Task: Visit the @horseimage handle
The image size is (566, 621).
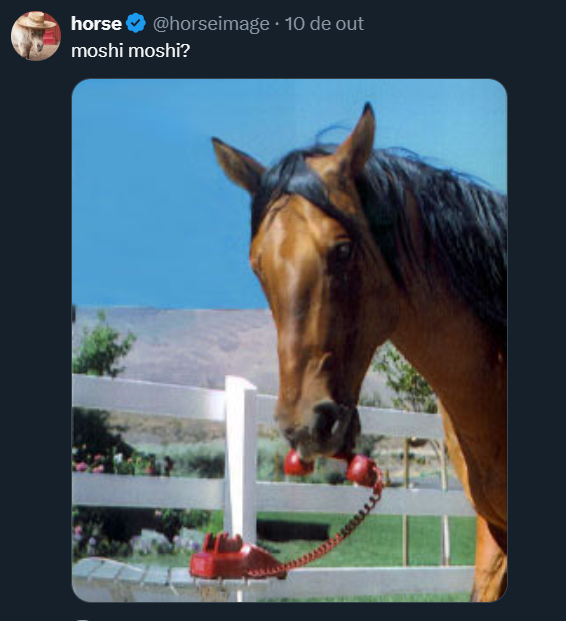Action: 211,24
